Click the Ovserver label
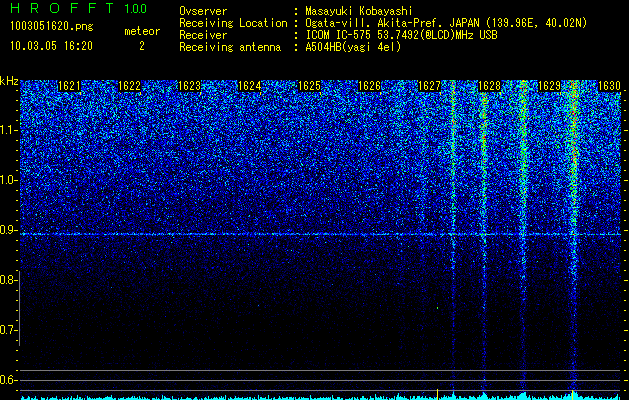 pyautogui.click(x=203, y=11)
